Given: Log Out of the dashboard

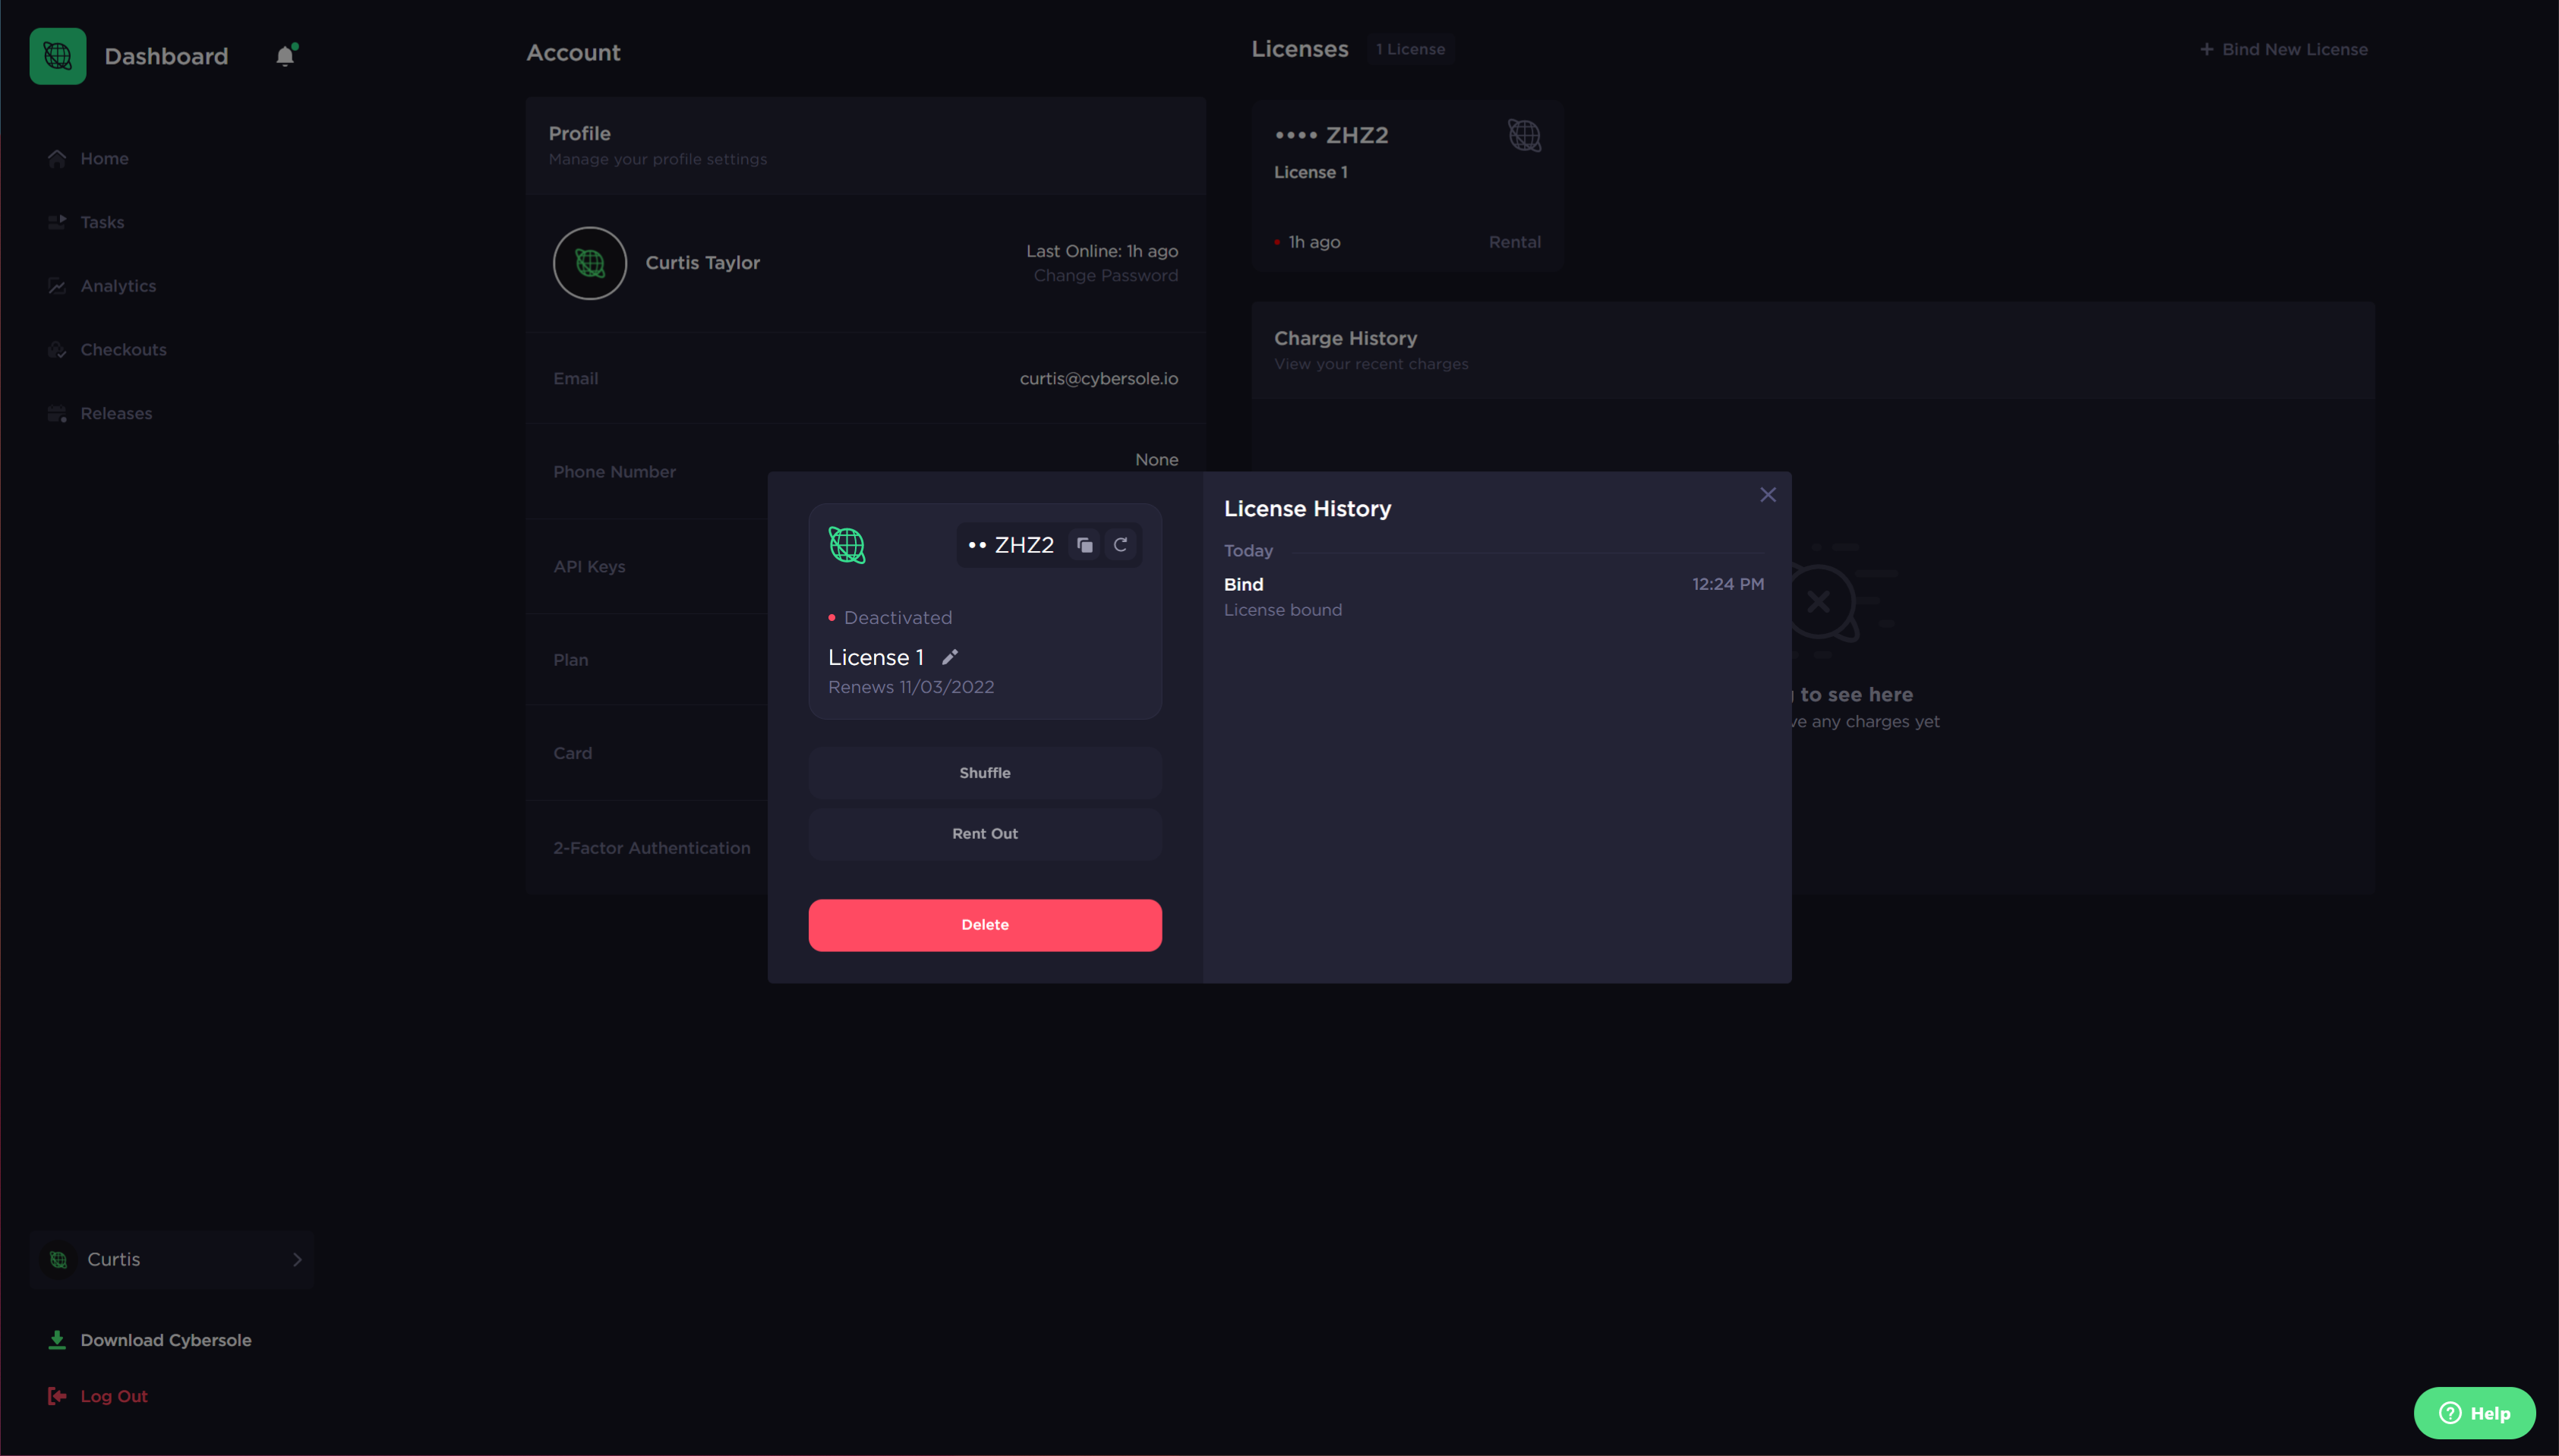Looking at the screenshot, I should pyautogui.click(x=114, y=1396).
